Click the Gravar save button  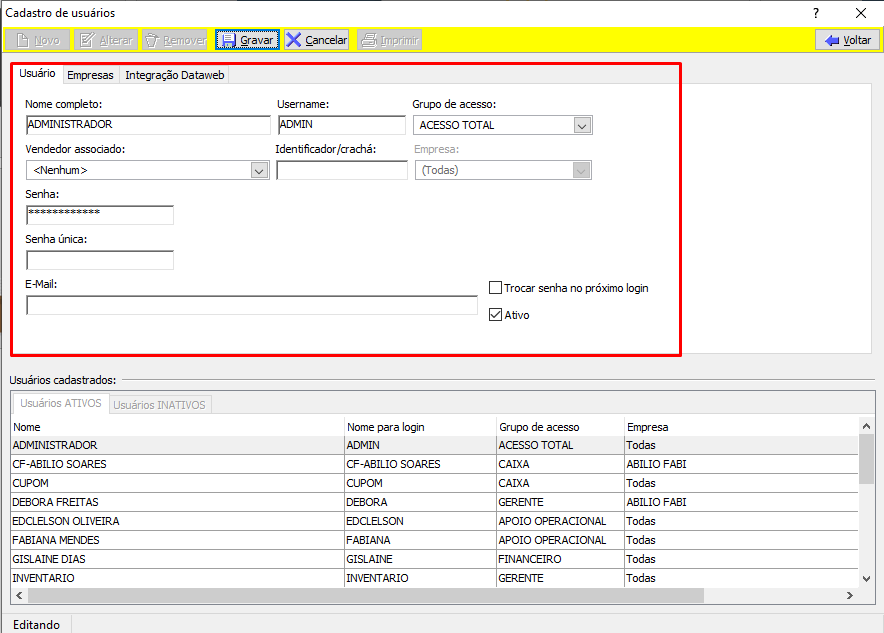click(x=247, y=40)
